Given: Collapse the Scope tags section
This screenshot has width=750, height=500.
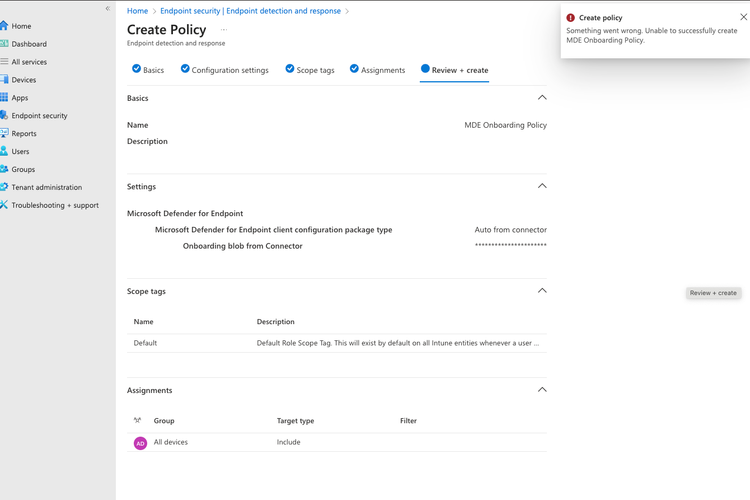Looking at the screenshot, I should 542,291.
